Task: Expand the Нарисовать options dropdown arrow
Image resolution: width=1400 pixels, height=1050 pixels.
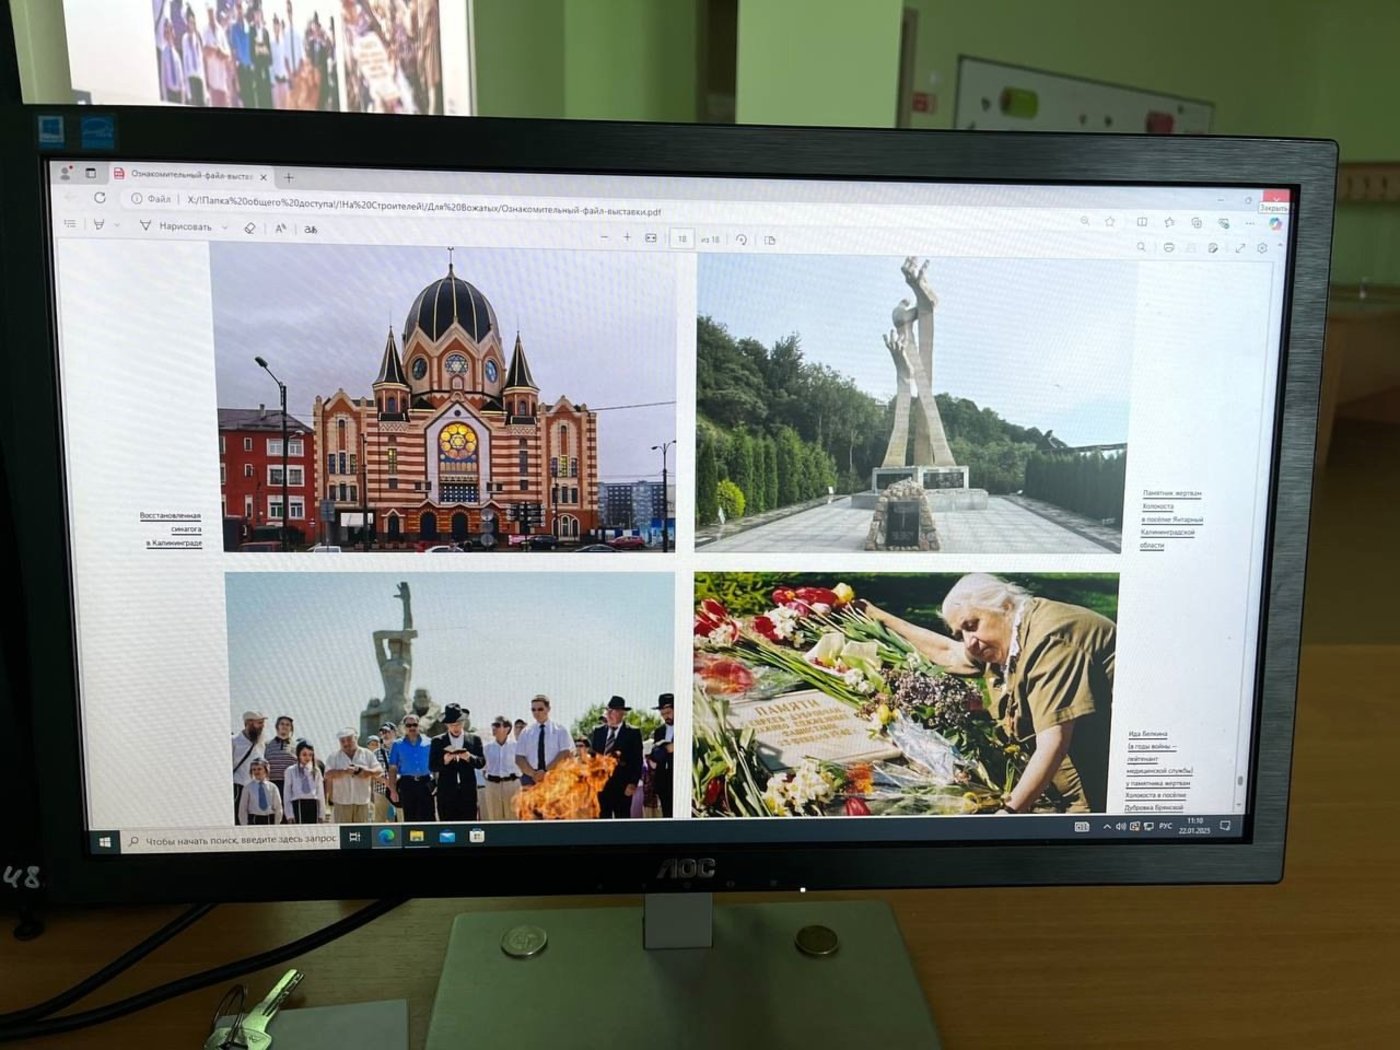Action: (225, 228)
